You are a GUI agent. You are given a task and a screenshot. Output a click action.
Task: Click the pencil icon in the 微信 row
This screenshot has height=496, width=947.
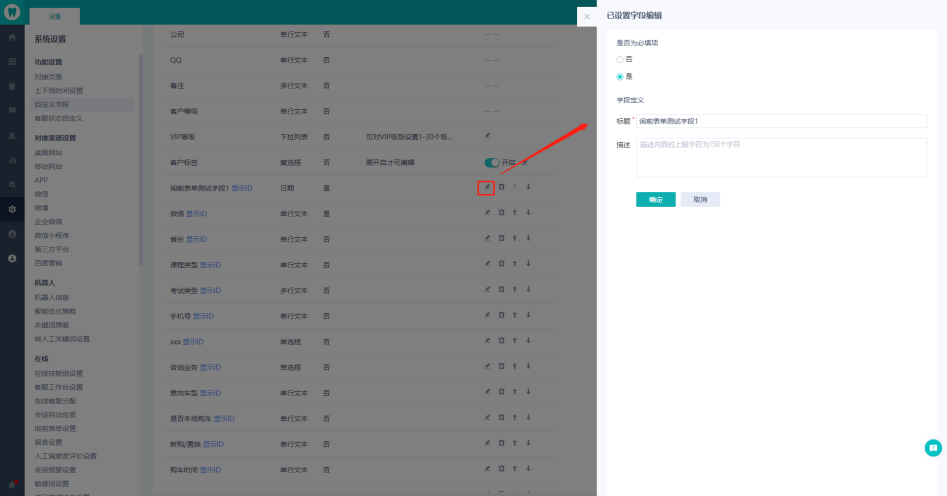[x=487, y=213]
